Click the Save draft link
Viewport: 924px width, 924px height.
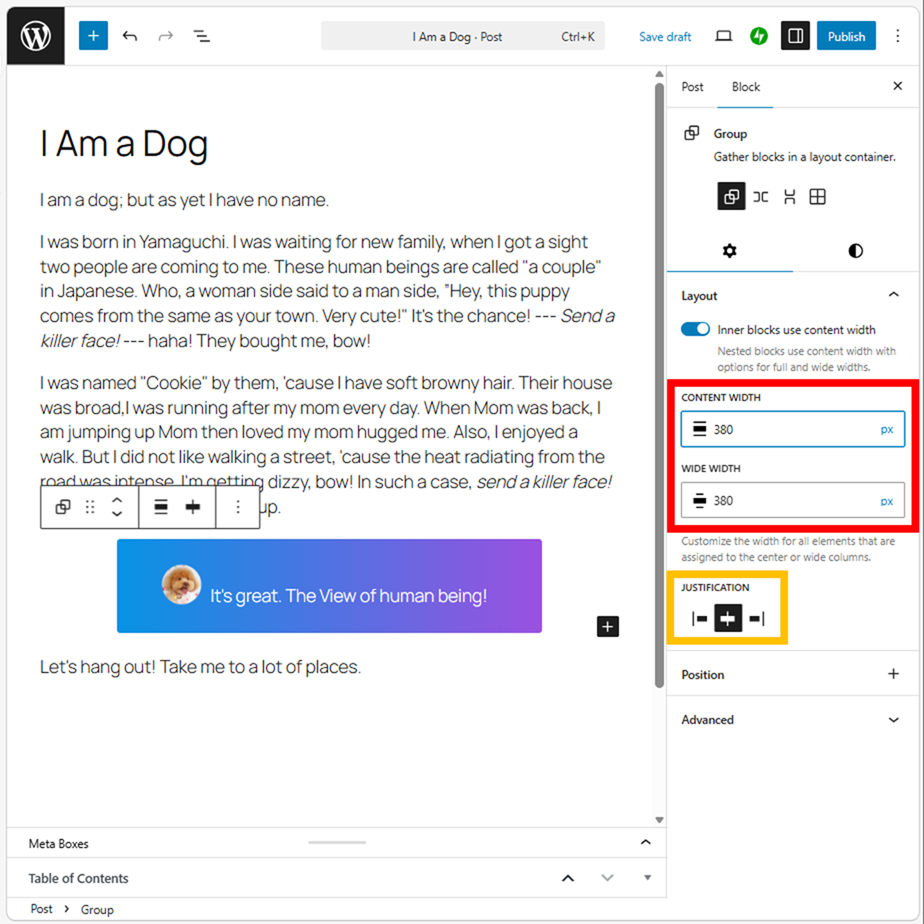click(x=665, y=37)
